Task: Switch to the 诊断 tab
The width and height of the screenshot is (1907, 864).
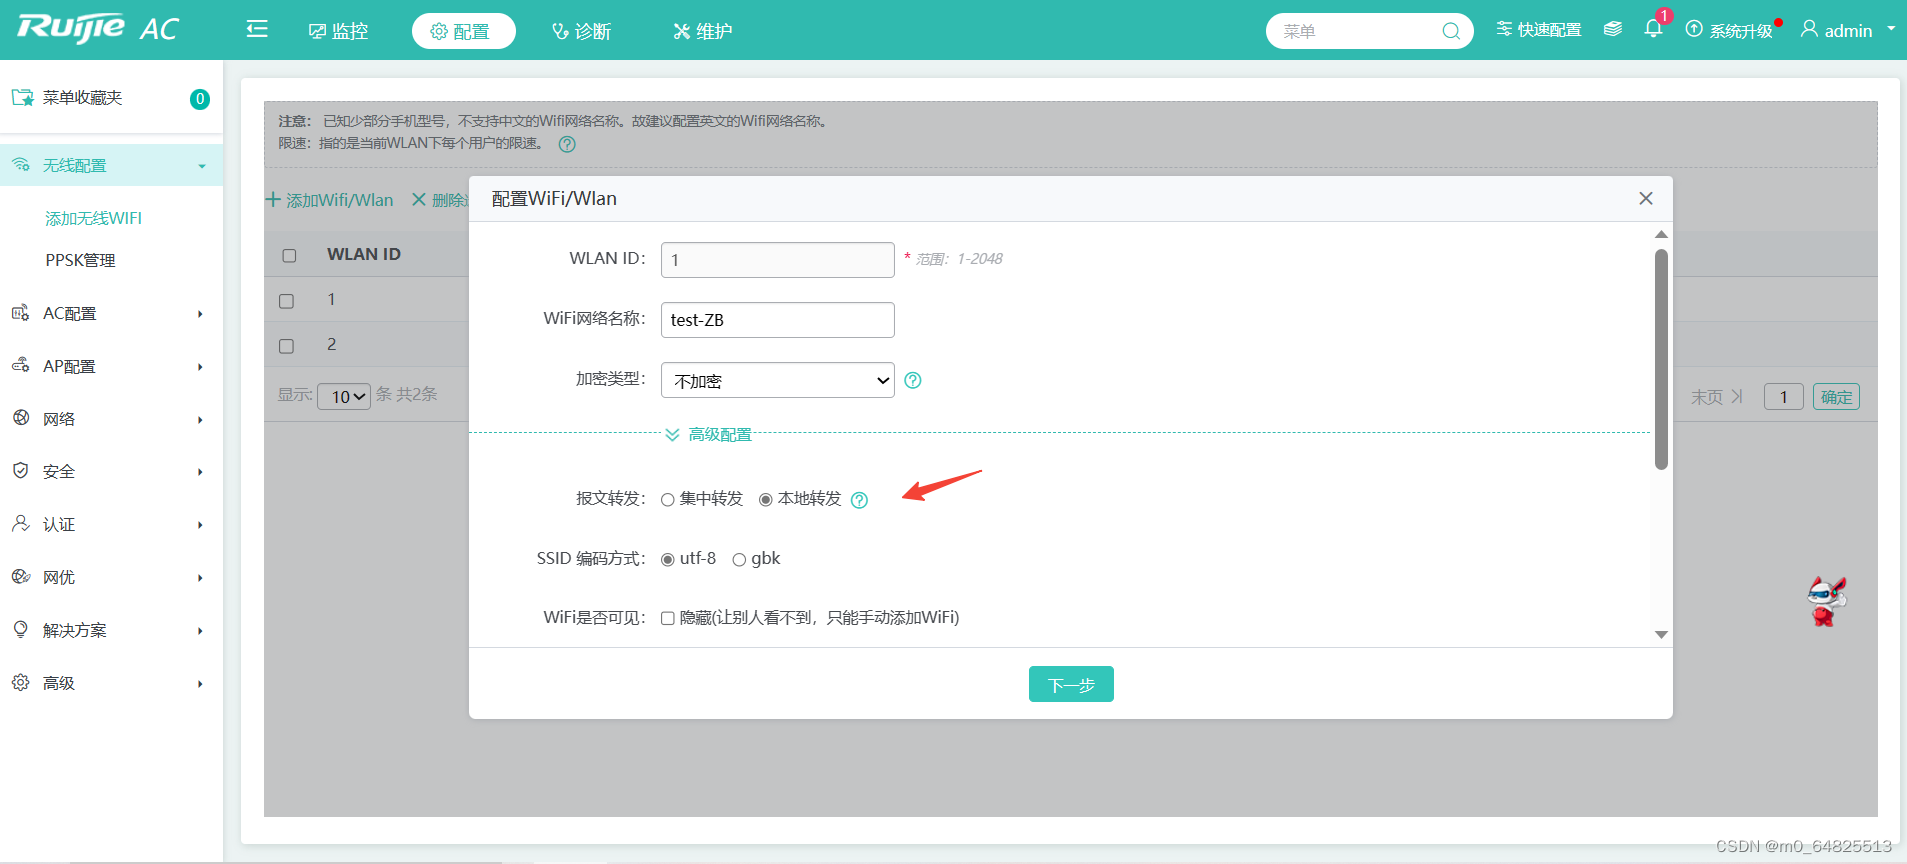Action: 582,31
